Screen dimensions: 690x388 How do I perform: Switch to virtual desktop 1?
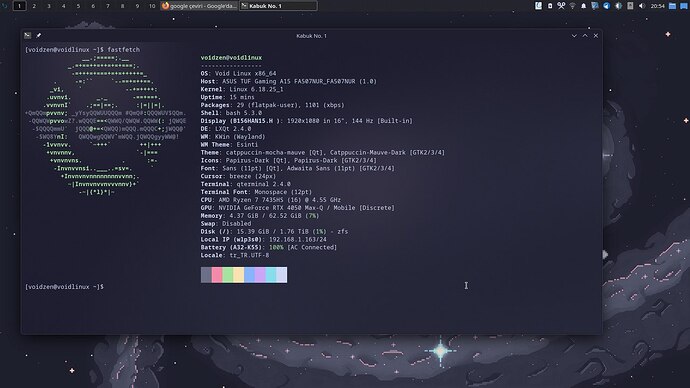point(19,6)
